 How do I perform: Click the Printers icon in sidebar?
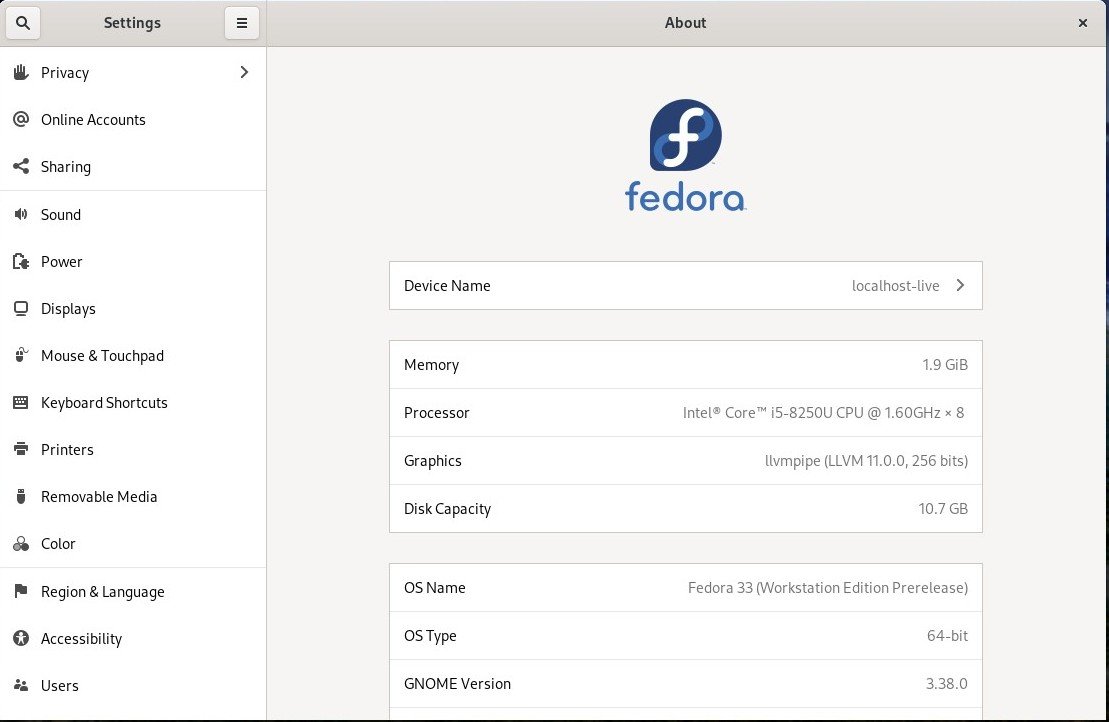pos(21,449)
